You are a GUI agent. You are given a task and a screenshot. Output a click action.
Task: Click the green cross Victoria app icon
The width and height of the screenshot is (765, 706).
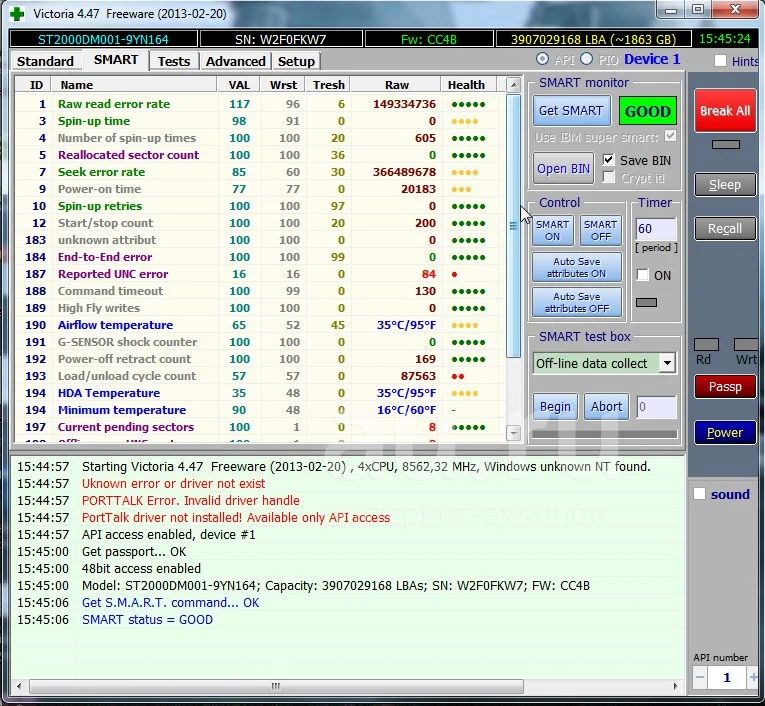17,14
